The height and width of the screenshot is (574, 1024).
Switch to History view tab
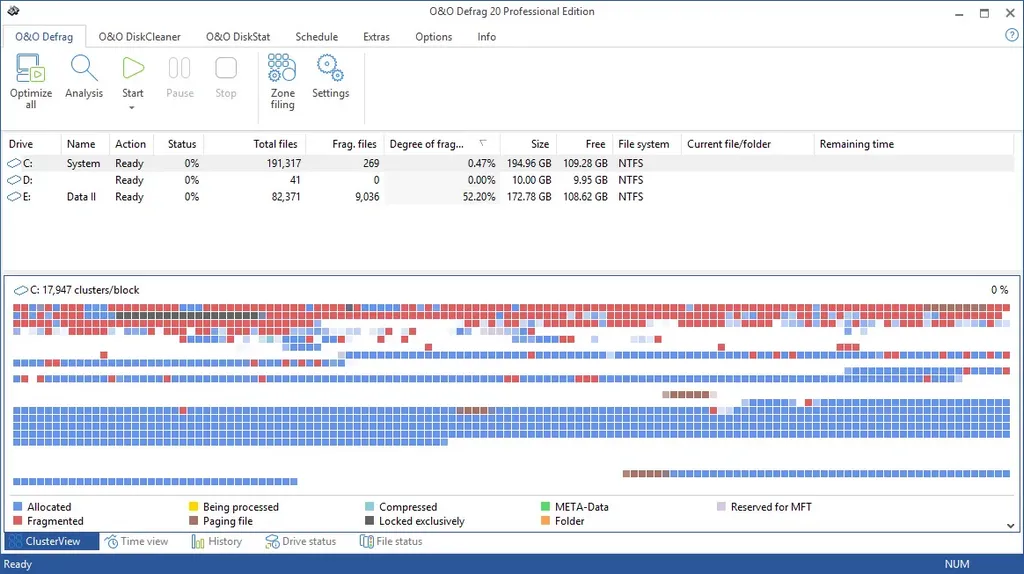coord(217,541)
